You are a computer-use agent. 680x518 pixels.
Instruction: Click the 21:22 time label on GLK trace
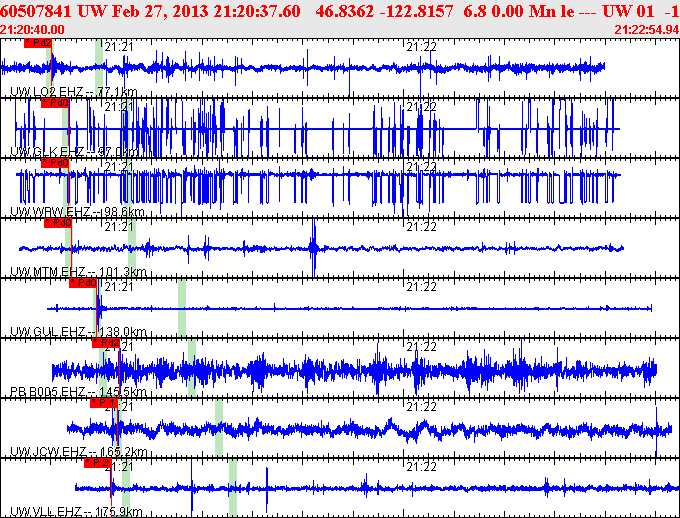pos(421,107)
